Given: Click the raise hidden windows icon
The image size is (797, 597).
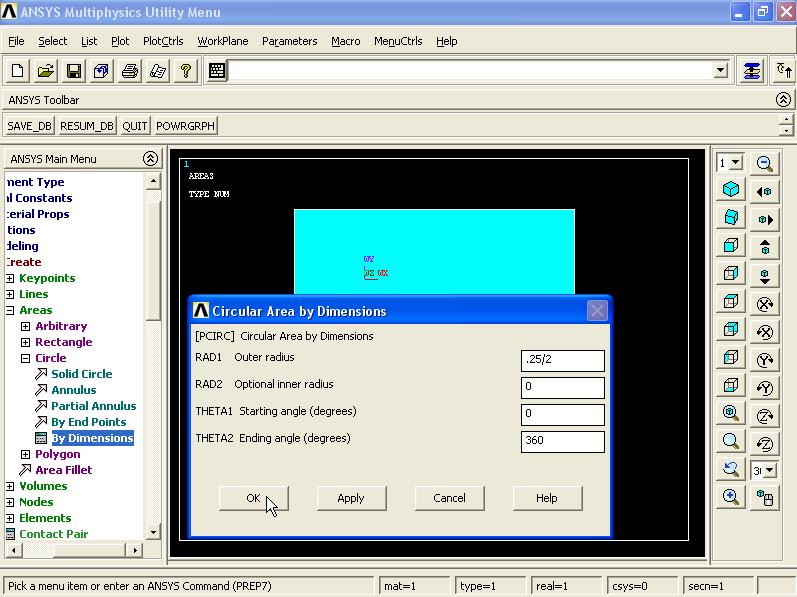Looking at the screenshot, I should pos(751,71).
